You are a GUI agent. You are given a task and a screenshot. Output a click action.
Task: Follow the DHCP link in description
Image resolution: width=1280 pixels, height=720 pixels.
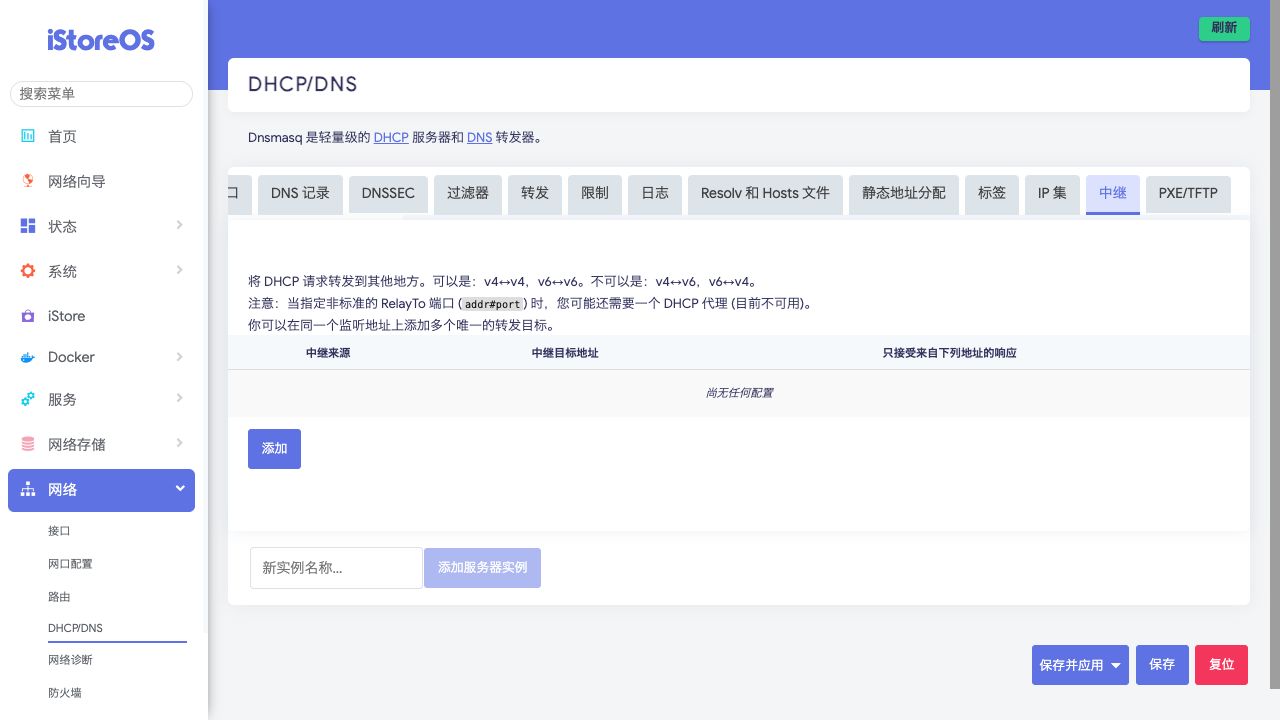(391, 137)
